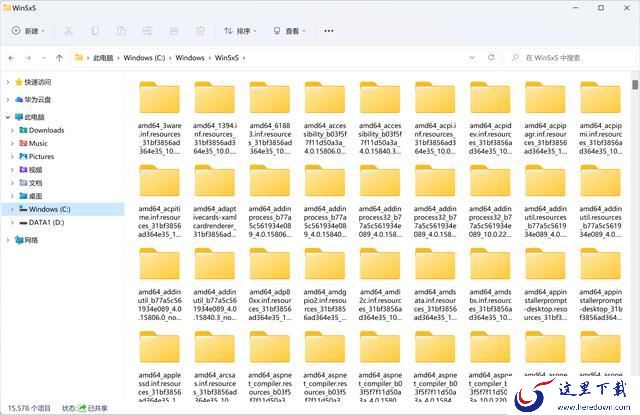This screenshot has width=640, height=415.
Task: Select folder amd64_acpidev.inf.resources
Action: point(490,118)
